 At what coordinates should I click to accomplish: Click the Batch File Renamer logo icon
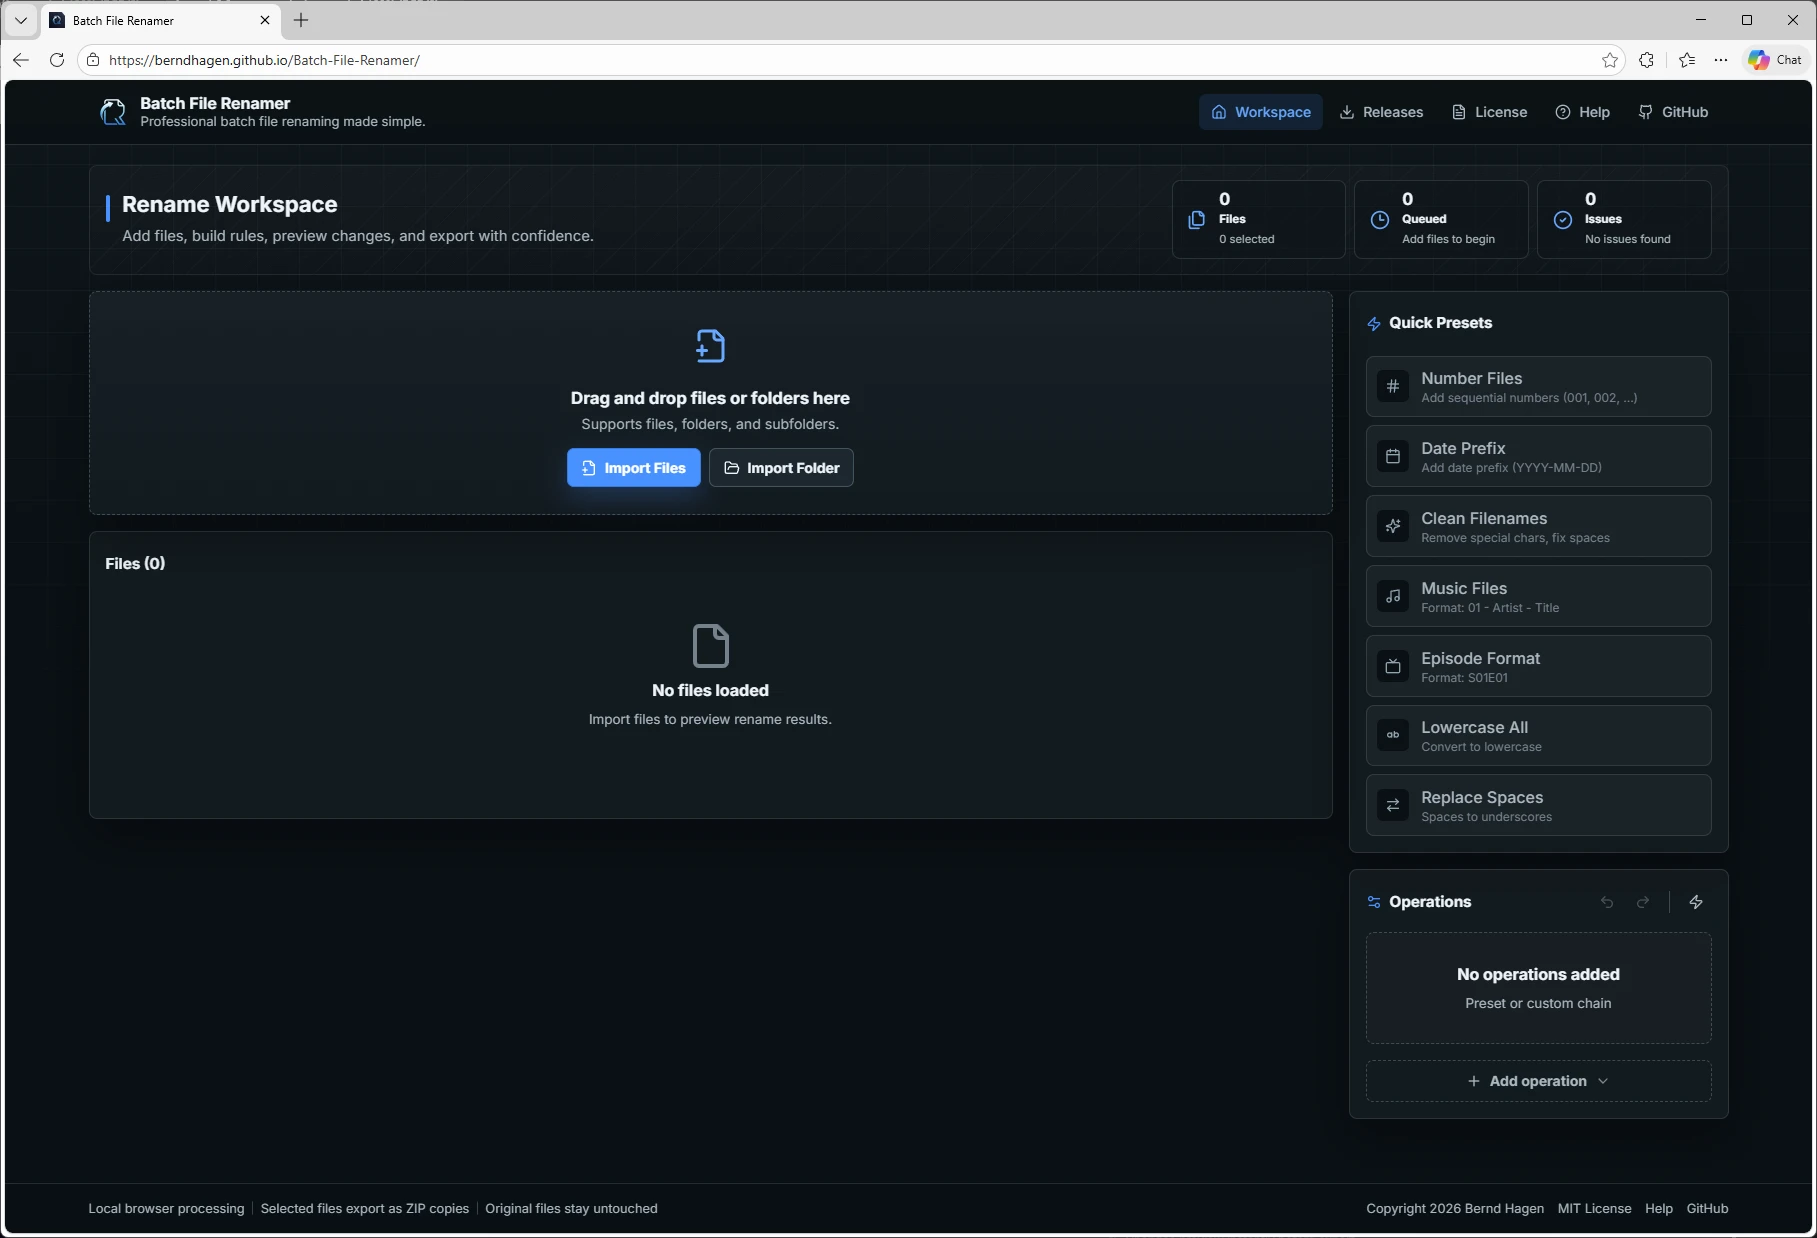point(113,112)
